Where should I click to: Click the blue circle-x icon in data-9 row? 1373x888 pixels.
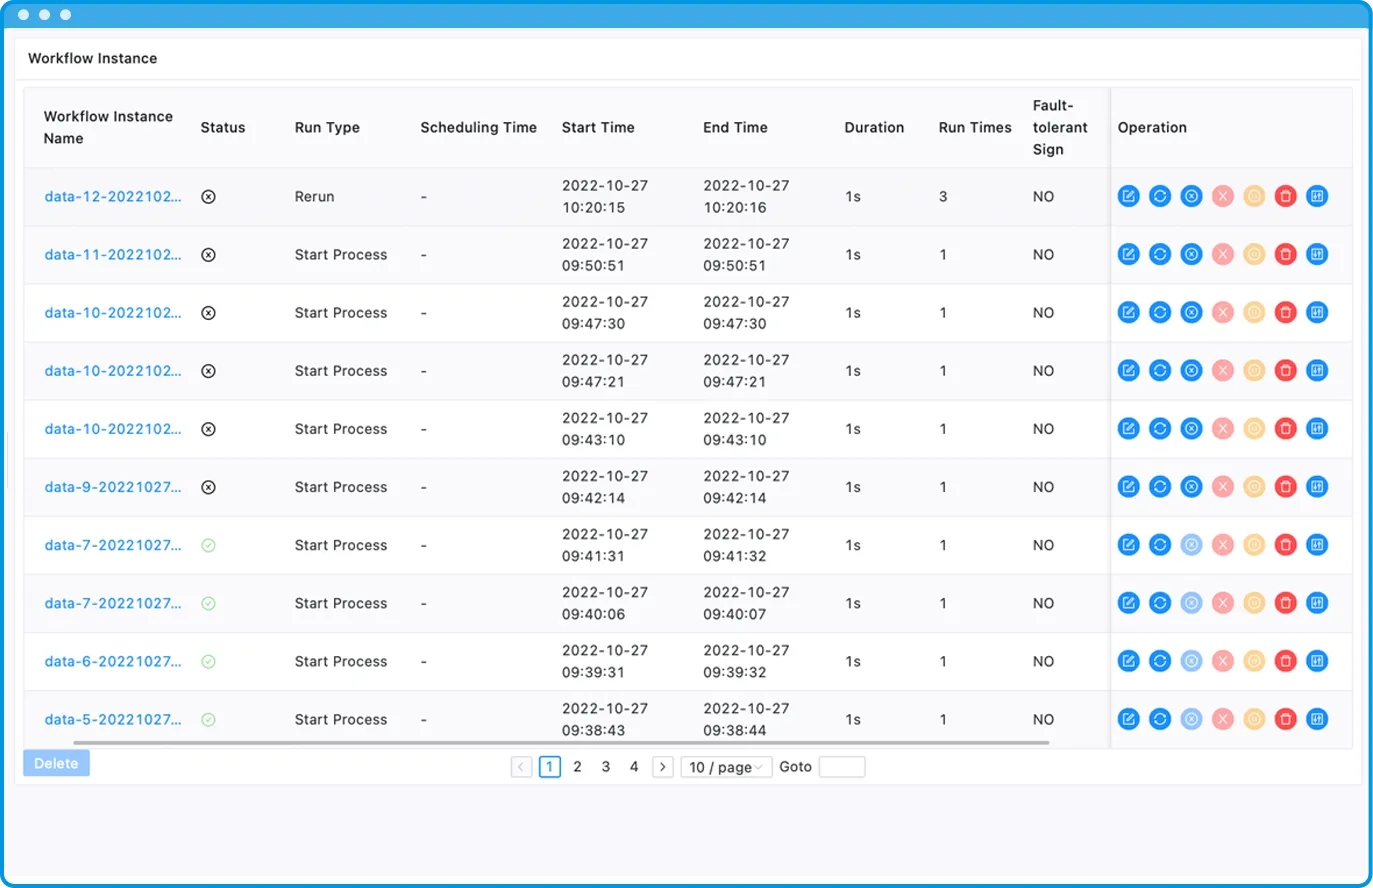click(1191, 487)
